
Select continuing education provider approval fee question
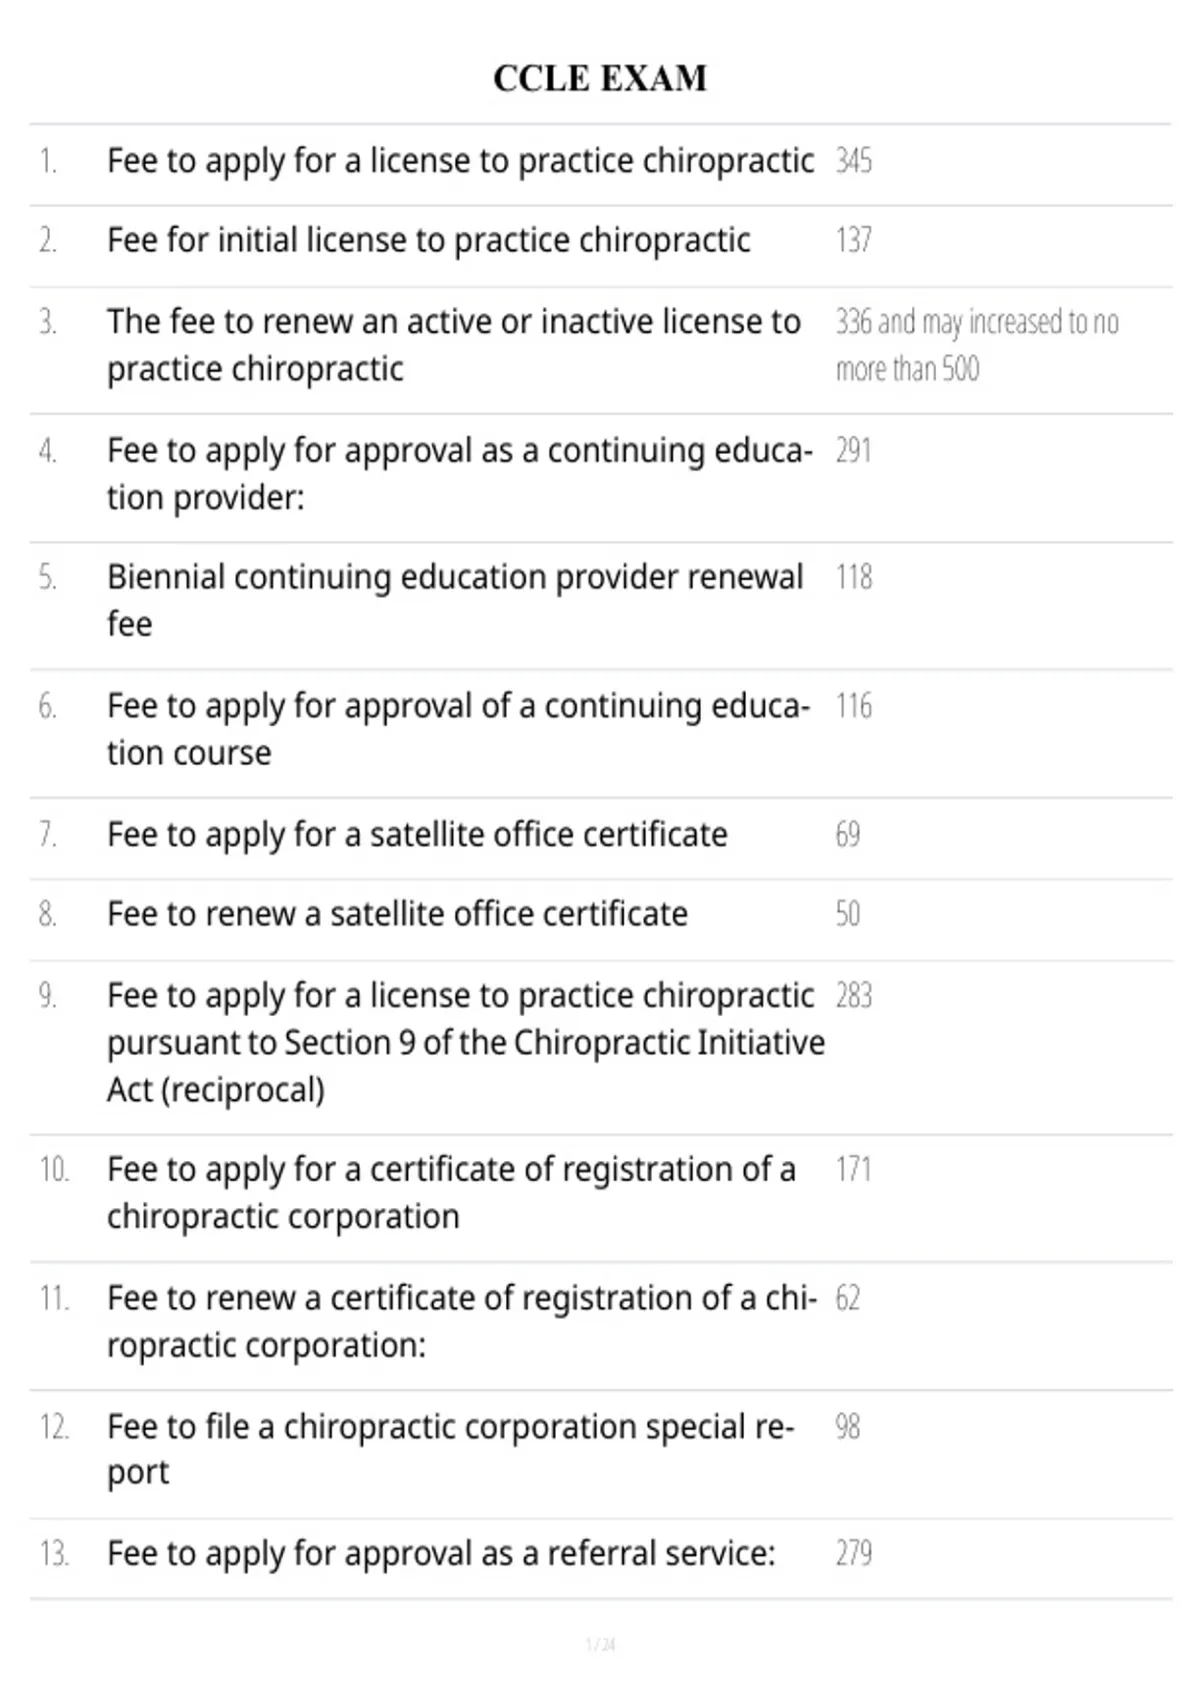460,474
